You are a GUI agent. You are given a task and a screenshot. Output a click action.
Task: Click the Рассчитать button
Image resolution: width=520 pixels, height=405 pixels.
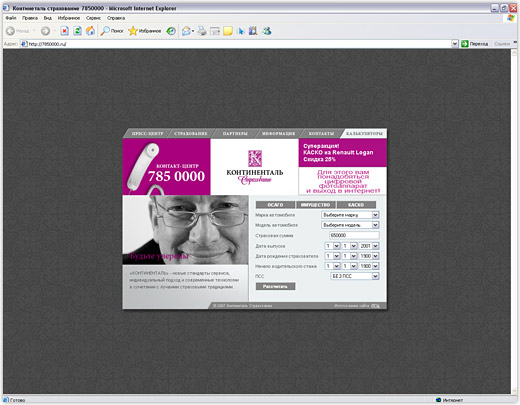275,286
